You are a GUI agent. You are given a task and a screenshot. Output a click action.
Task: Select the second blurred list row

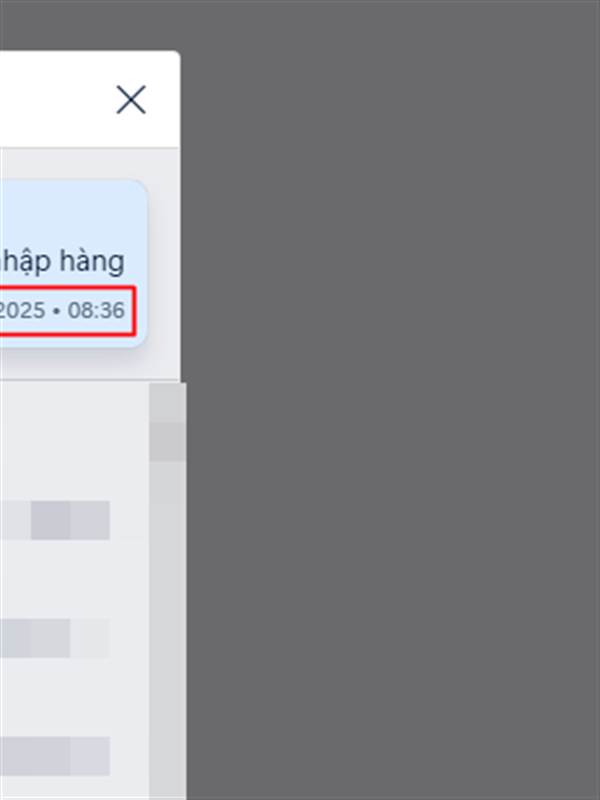pos(55,638)
